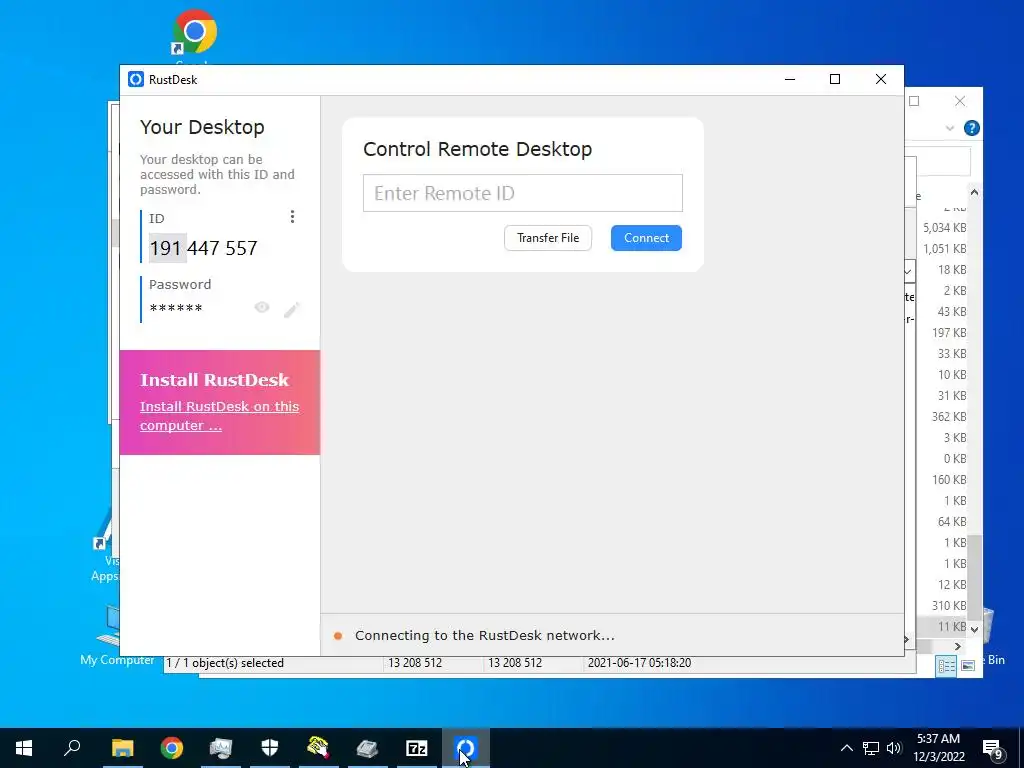The height and width of the screenshot is (768, 1024).
Task: Open the notification center icon
Action: tap(993, 749)
